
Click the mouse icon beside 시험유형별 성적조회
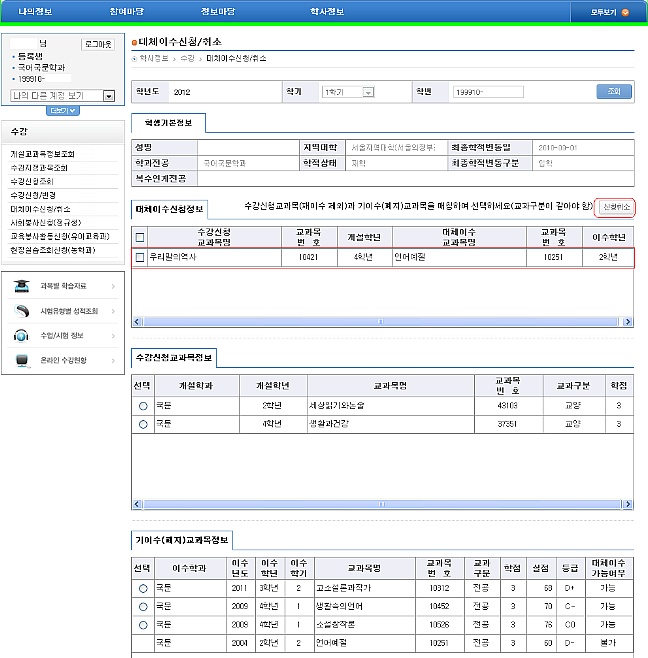click(22, 311)
